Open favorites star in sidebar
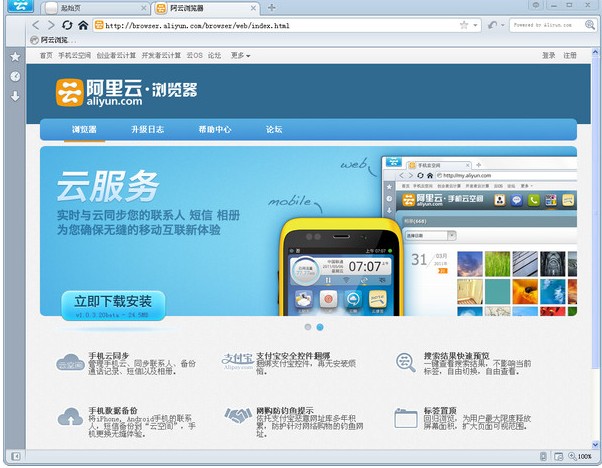This screenshot has height=468, width=602. [x=15, y=57]
